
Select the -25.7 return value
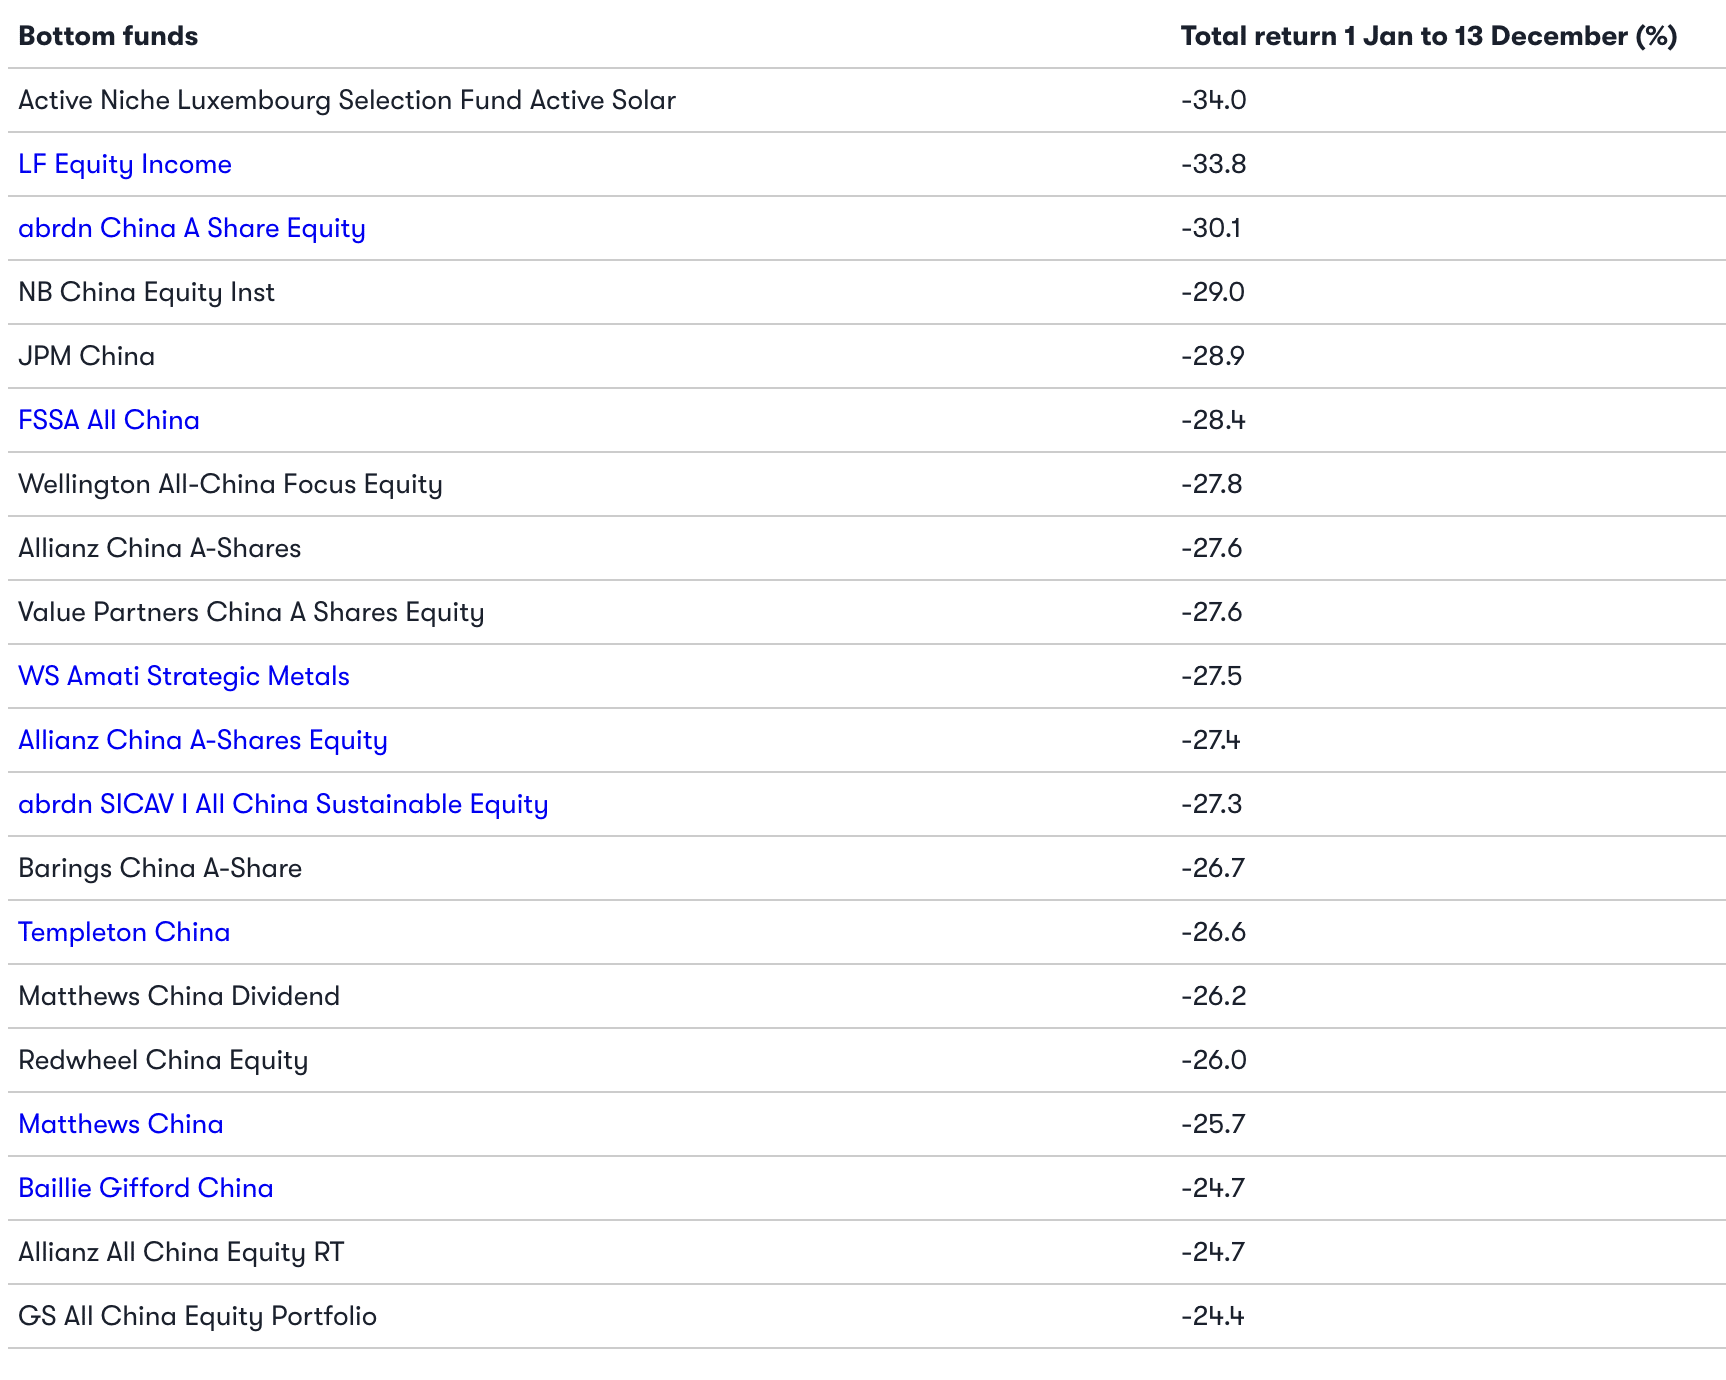[x=1213, y=1124]
